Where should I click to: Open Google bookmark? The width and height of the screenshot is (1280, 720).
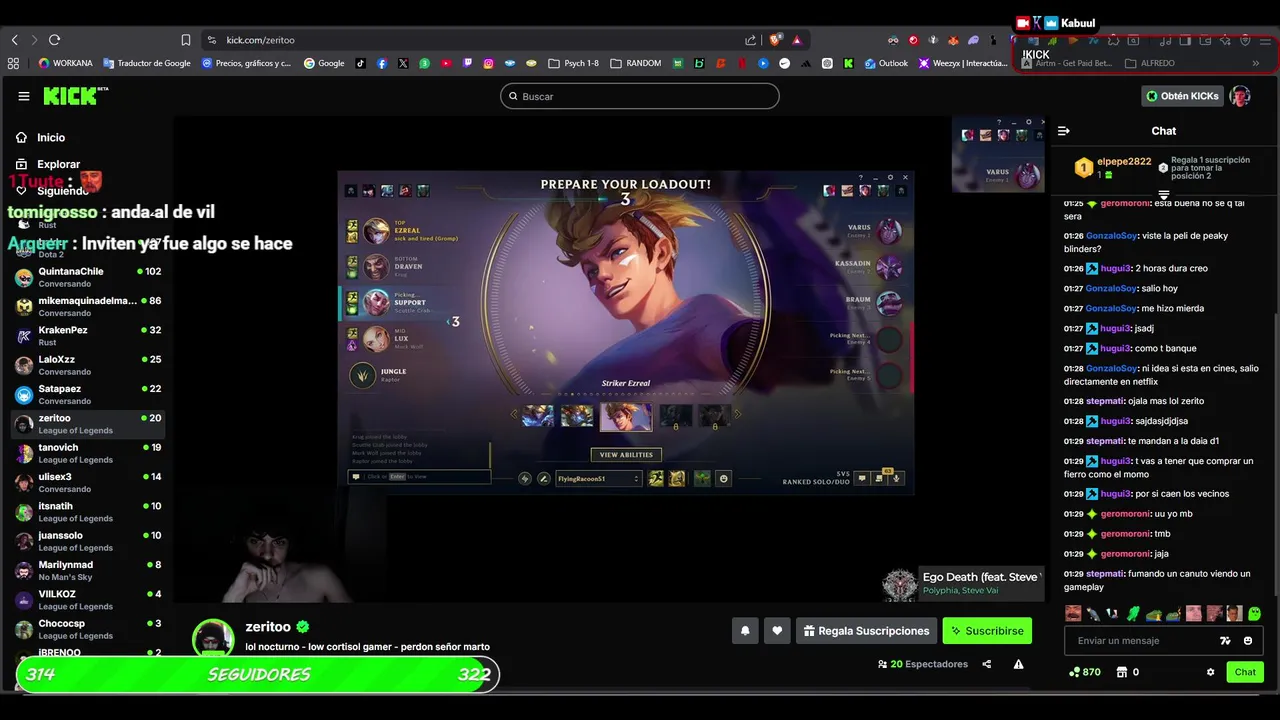[324, 63]
